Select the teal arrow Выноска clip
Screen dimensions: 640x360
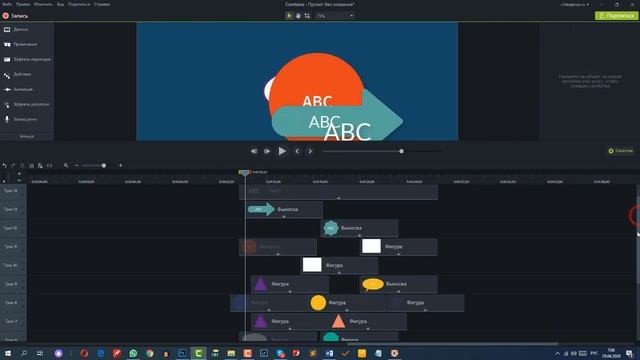284,209
